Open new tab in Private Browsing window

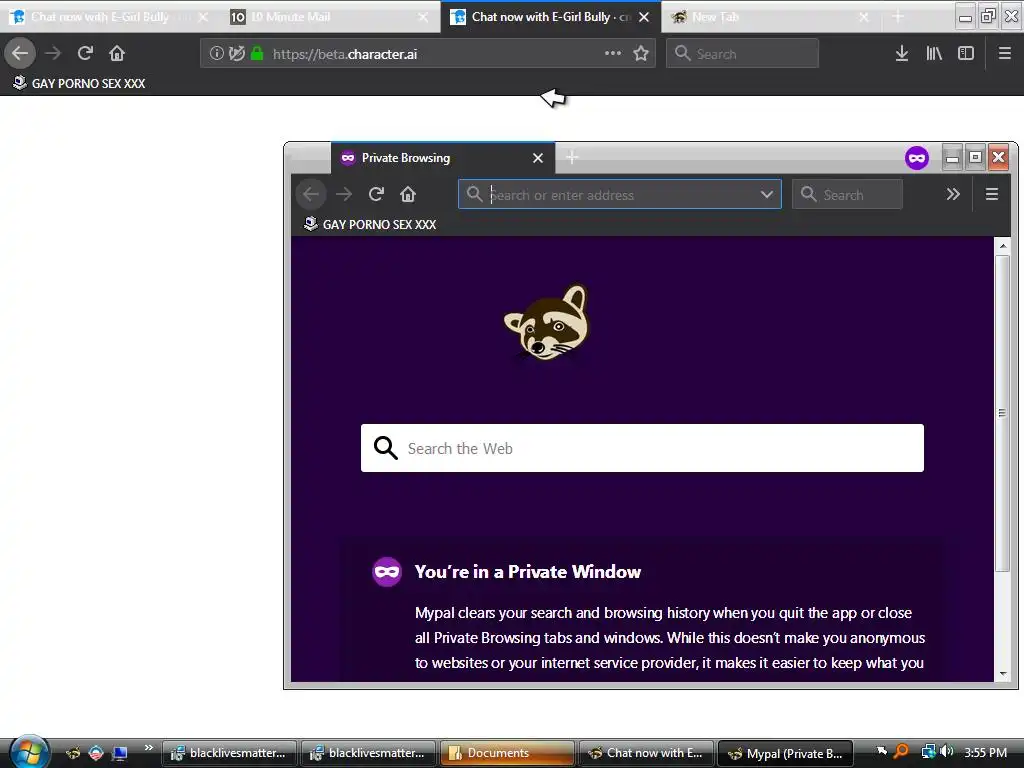572,157
